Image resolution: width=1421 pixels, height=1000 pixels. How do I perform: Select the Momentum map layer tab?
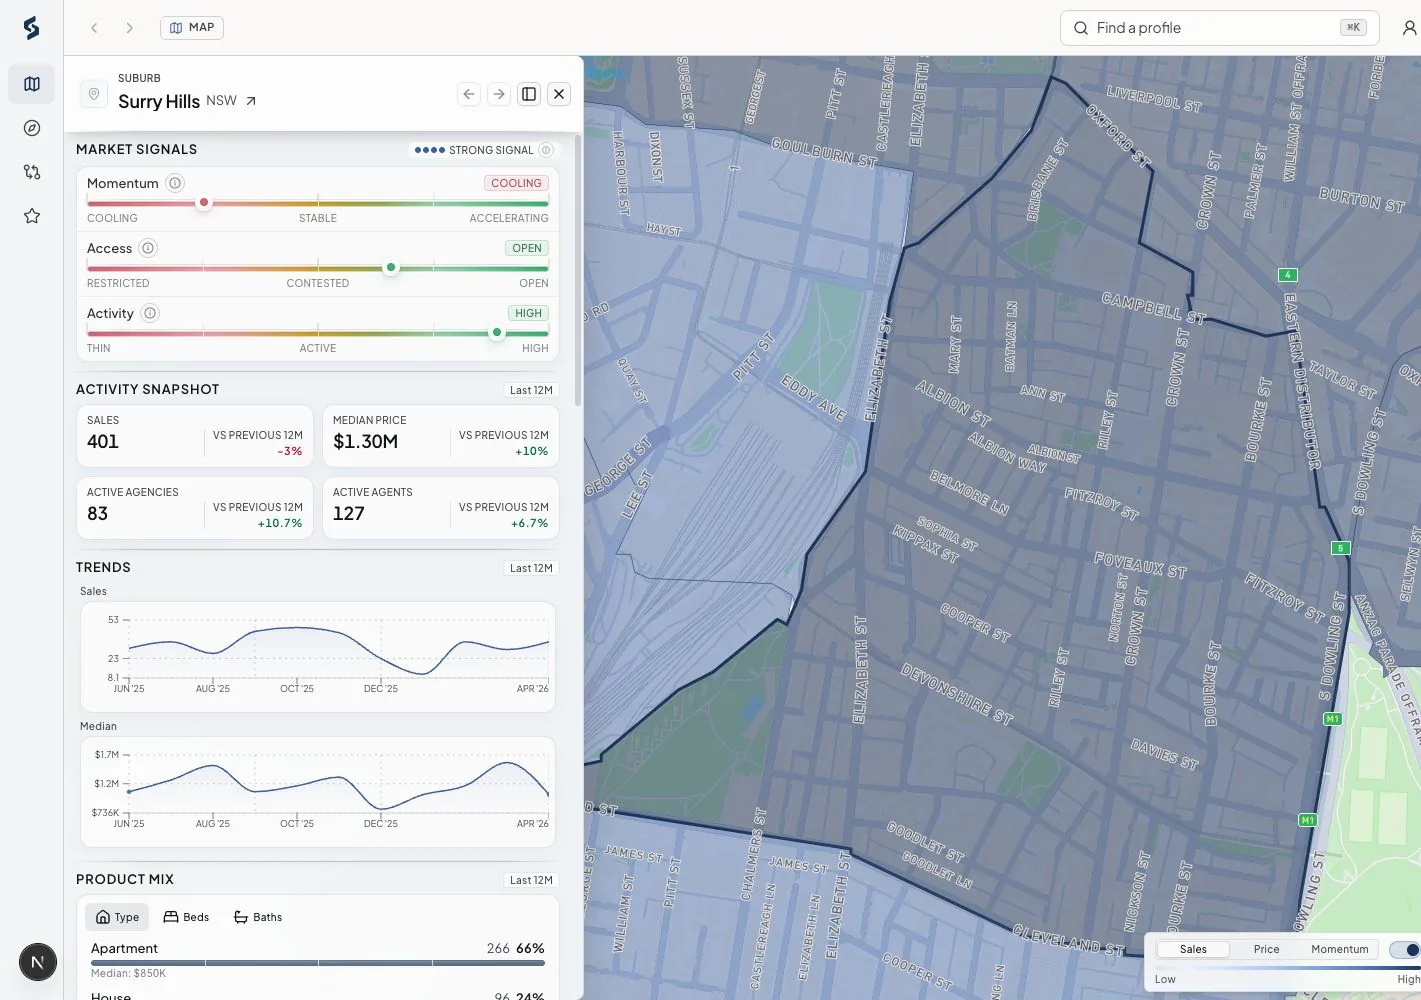click(1340, 949)
